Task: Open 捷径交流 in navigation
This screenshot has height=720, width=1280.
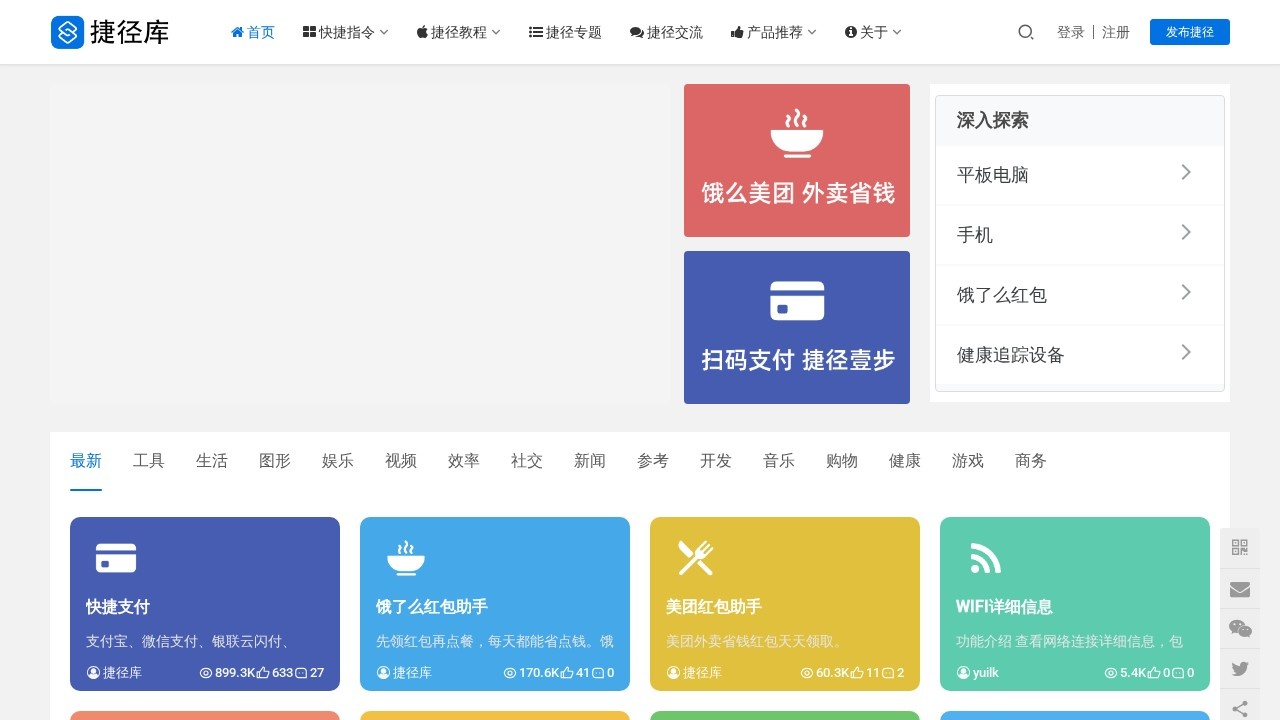Action: pos(666,32)
